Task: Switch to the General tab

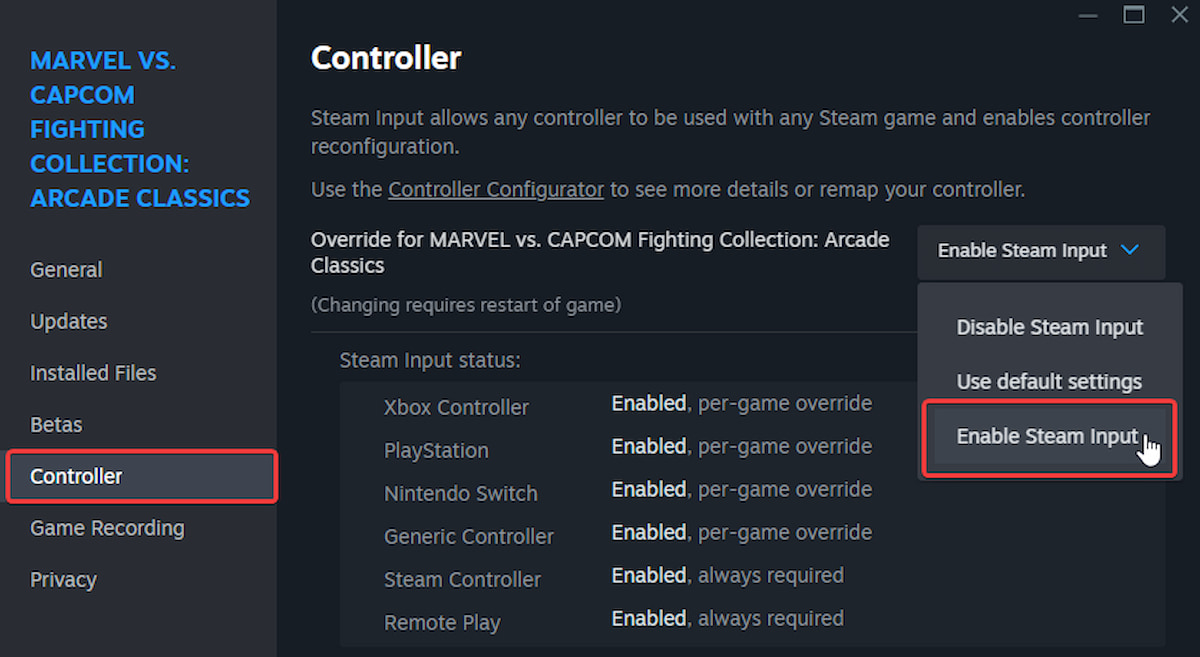Action: (66, 269)
